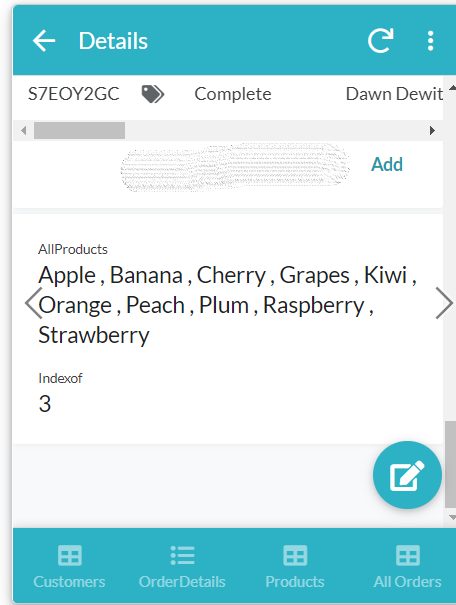Click the vertical scrollbar down arrow
This screenshot has height=605, width=456.
pyautogui.click(x=452, y=517)
